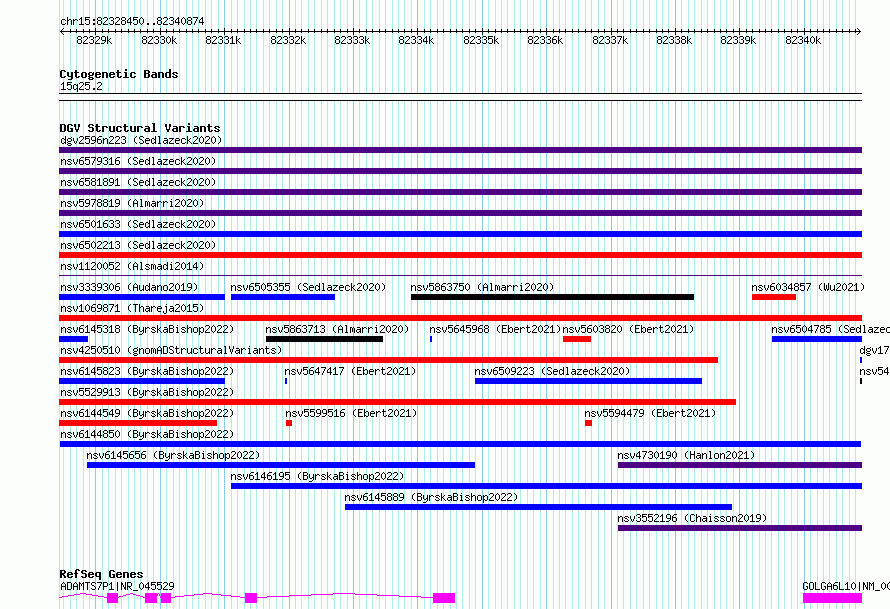Image resolution: width=890 pixels, height=609 pixels.
Task: Select the black nsv5863713 (Almarri2020) bar
Action: pyautogui.click(x=324, y=339)
